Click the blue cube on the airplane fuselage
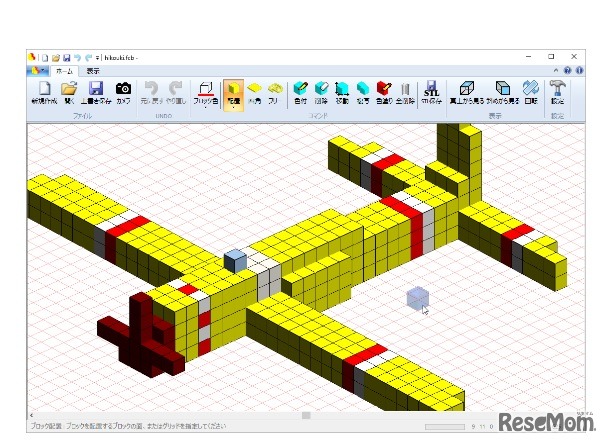The image size is (609, 445). coord(235,261)
